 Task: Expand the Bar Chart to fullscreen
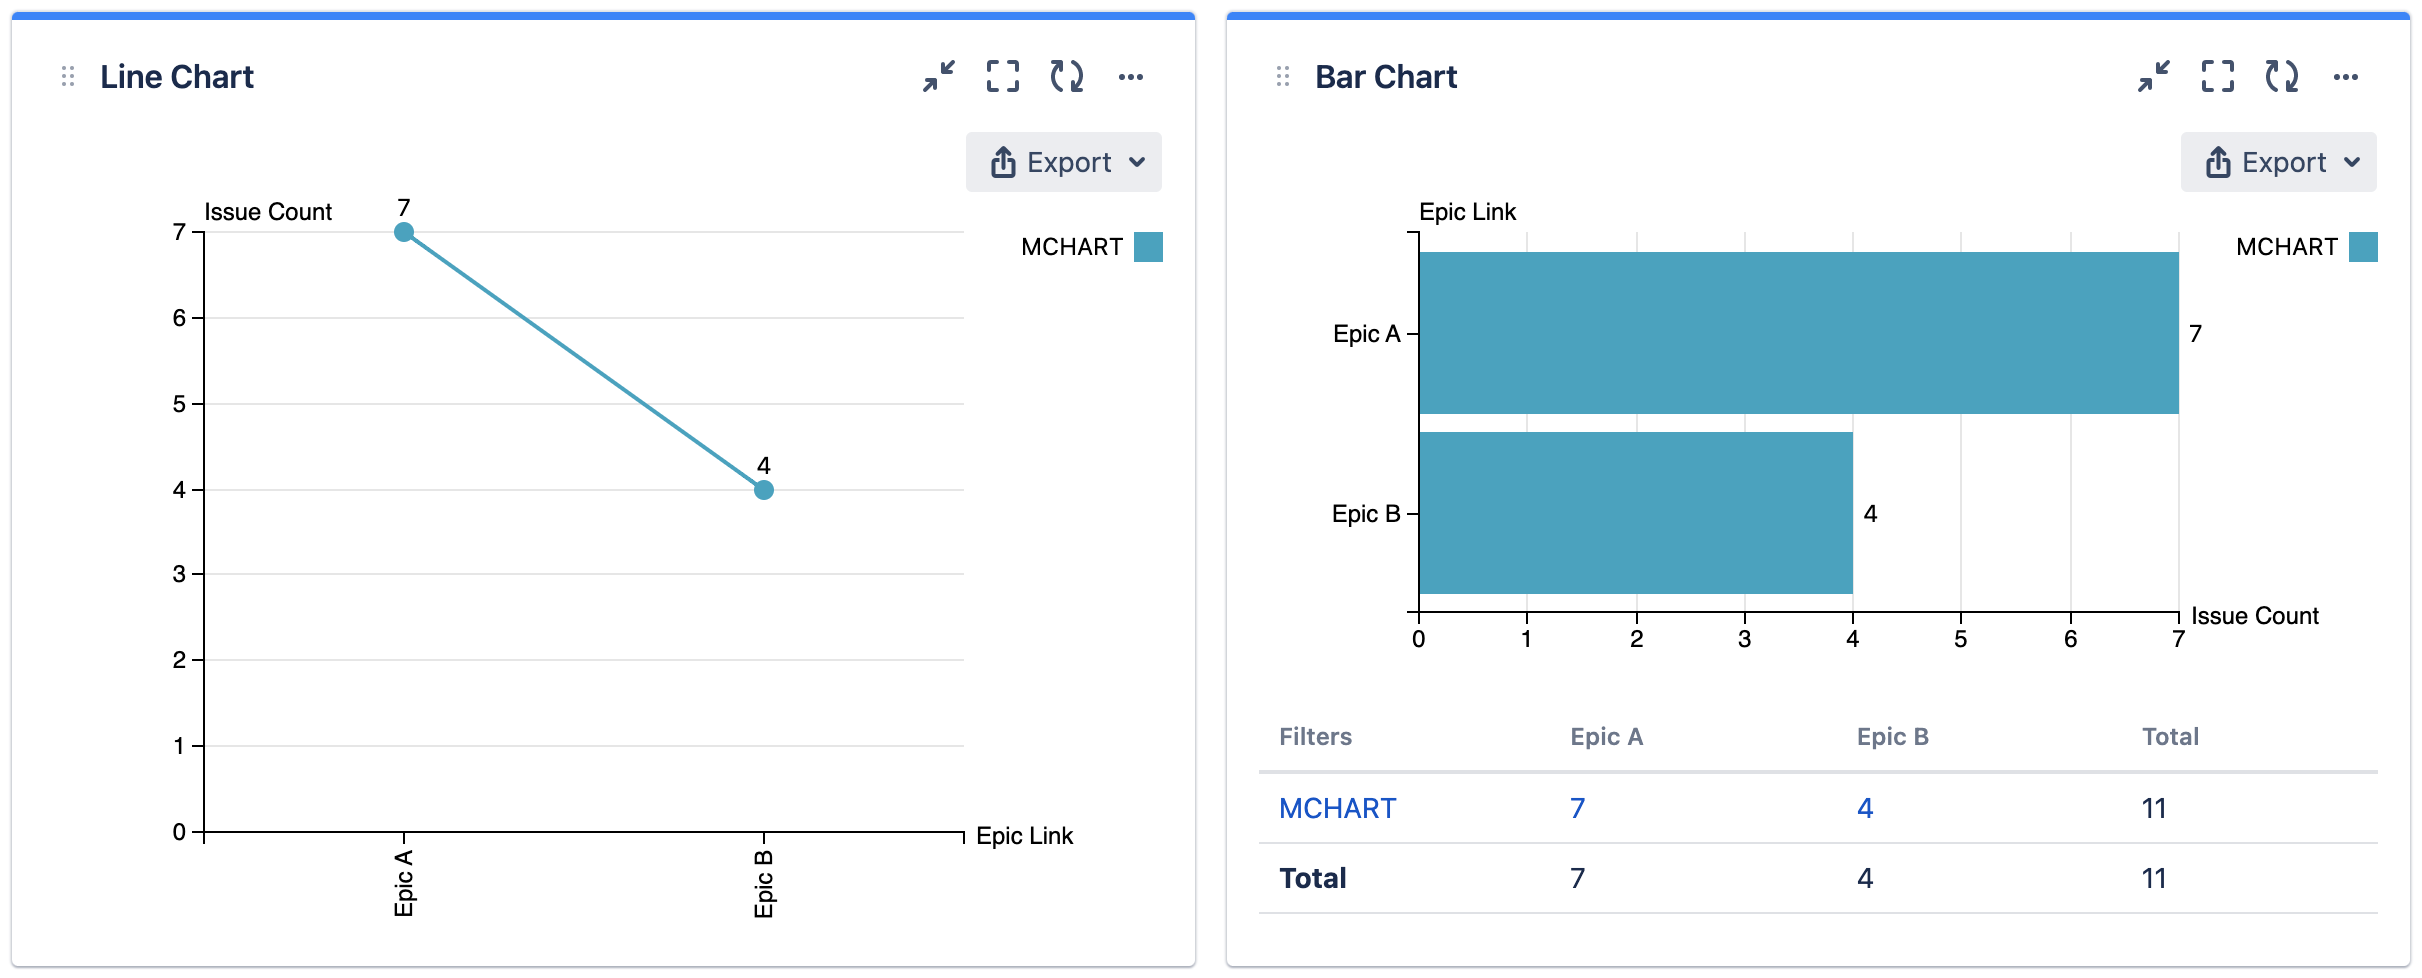tap(2217, 76)
